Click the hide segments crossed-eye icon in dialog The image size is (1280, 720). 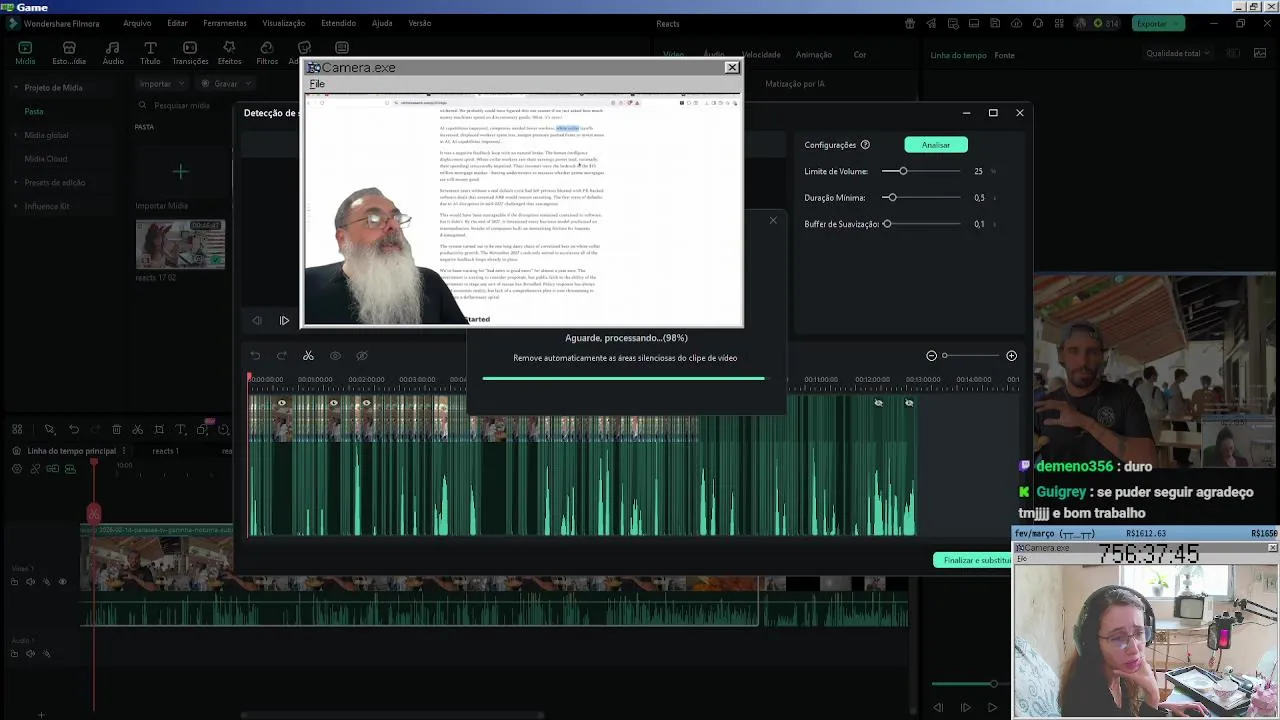(362, 356)
